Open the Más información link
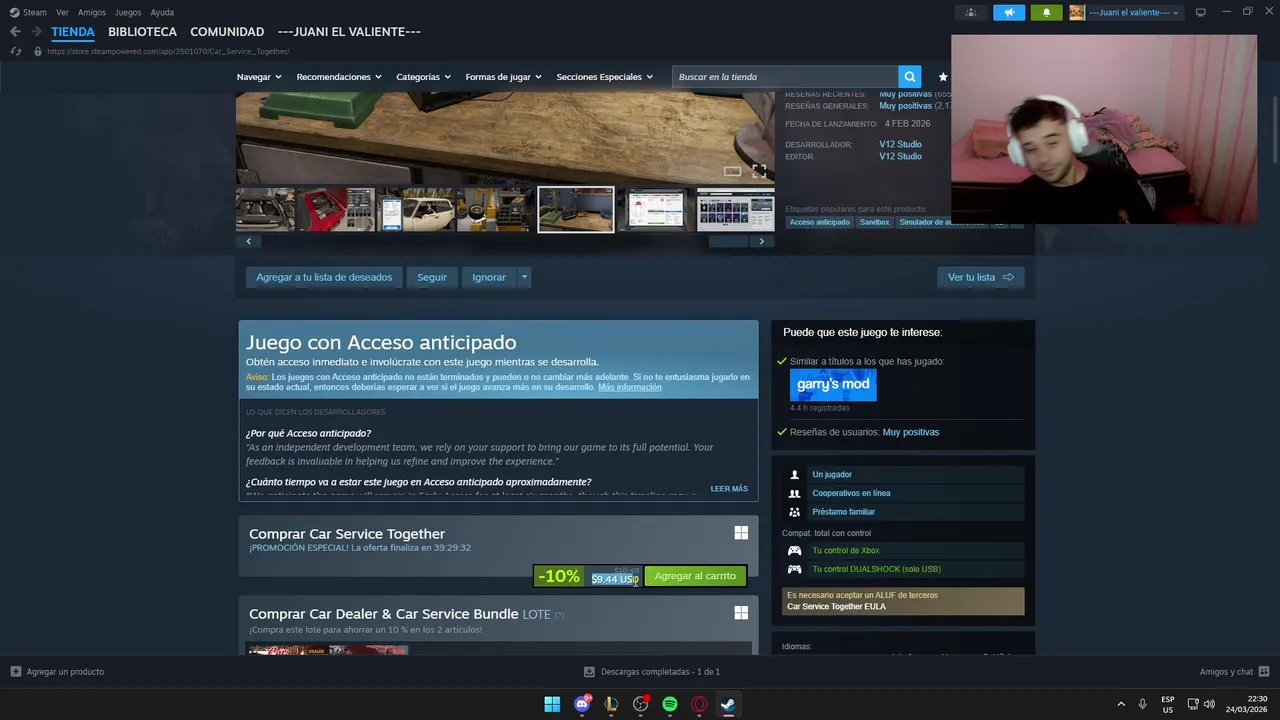The height and width of the screenshot is (720, 1280). [630, 387]
